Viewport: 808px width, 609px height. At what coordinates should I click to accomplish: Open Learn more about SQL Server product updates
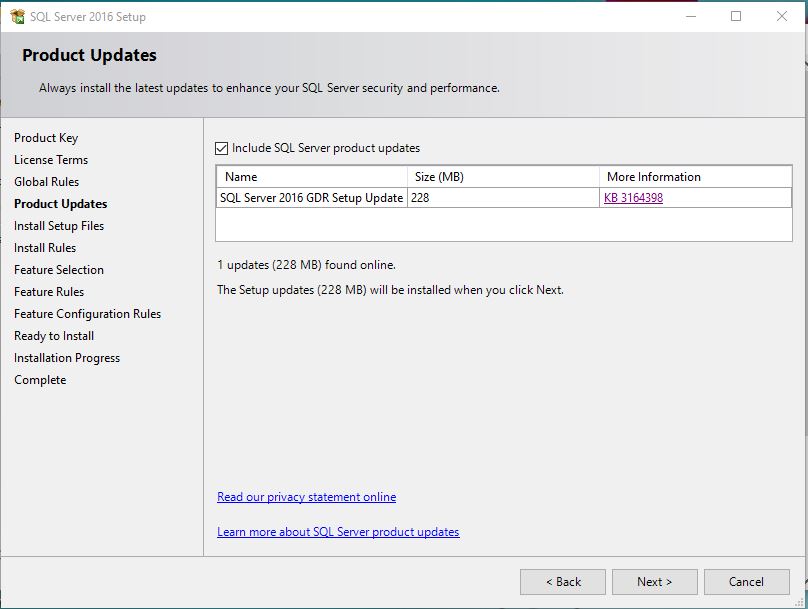pyautogui.click(x=339, y=532)
